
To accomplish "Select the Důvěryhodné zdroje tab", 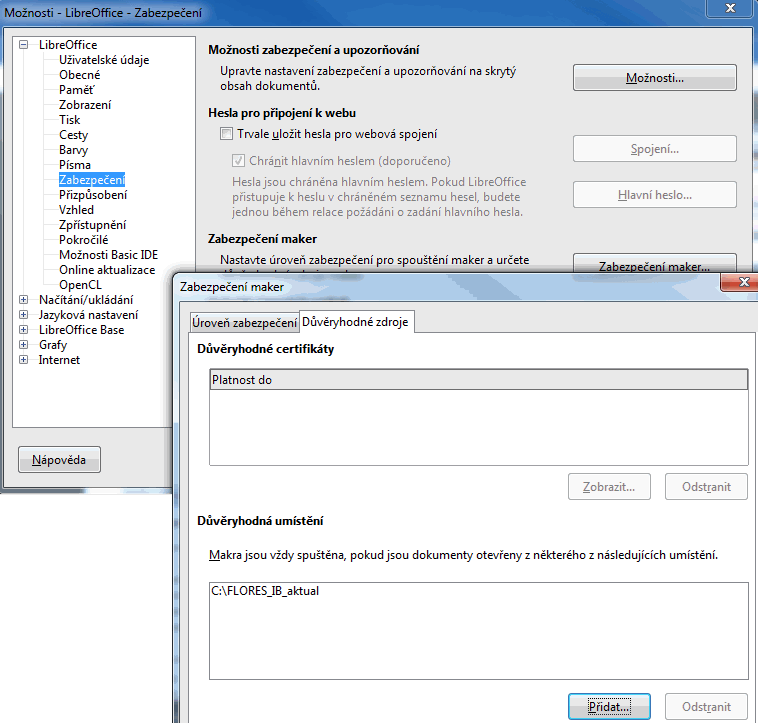I will [355, 321].
